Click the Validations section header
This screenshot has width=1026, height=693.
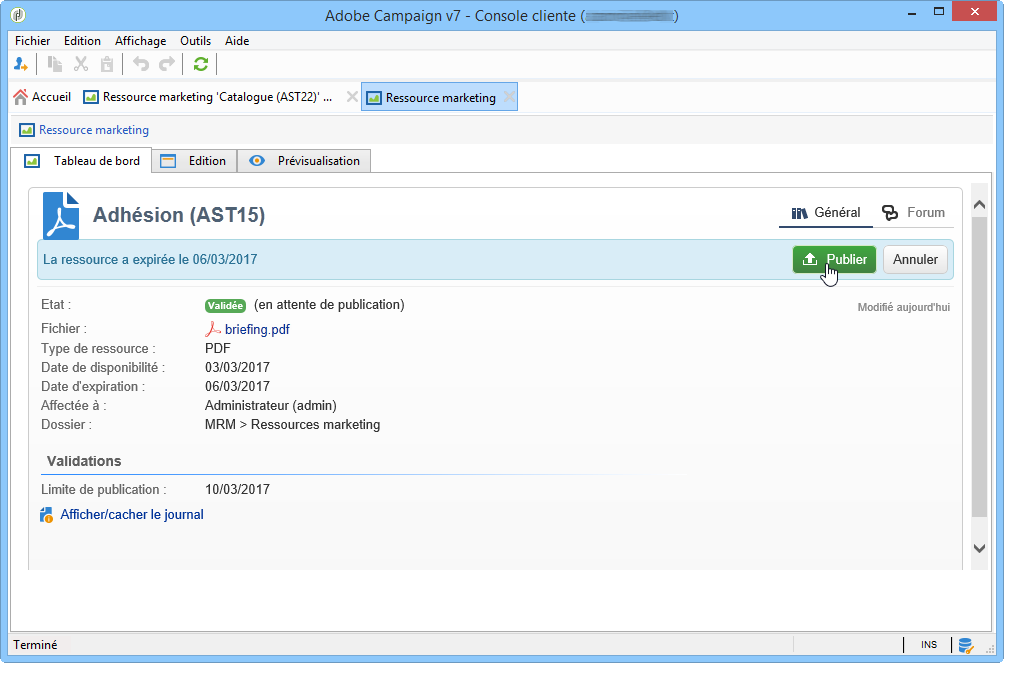84,461
